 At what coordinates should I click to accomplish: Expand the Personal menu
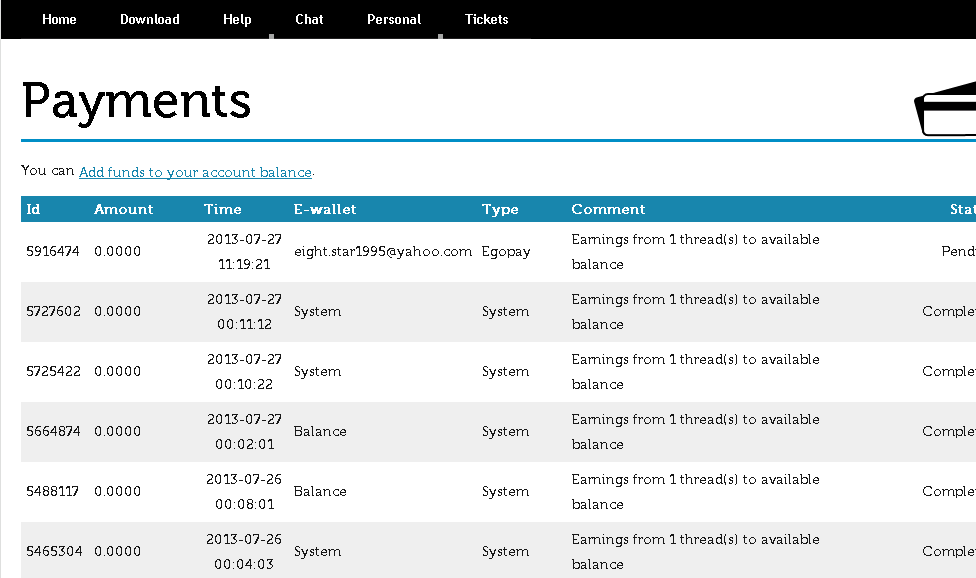coord(394,19)
